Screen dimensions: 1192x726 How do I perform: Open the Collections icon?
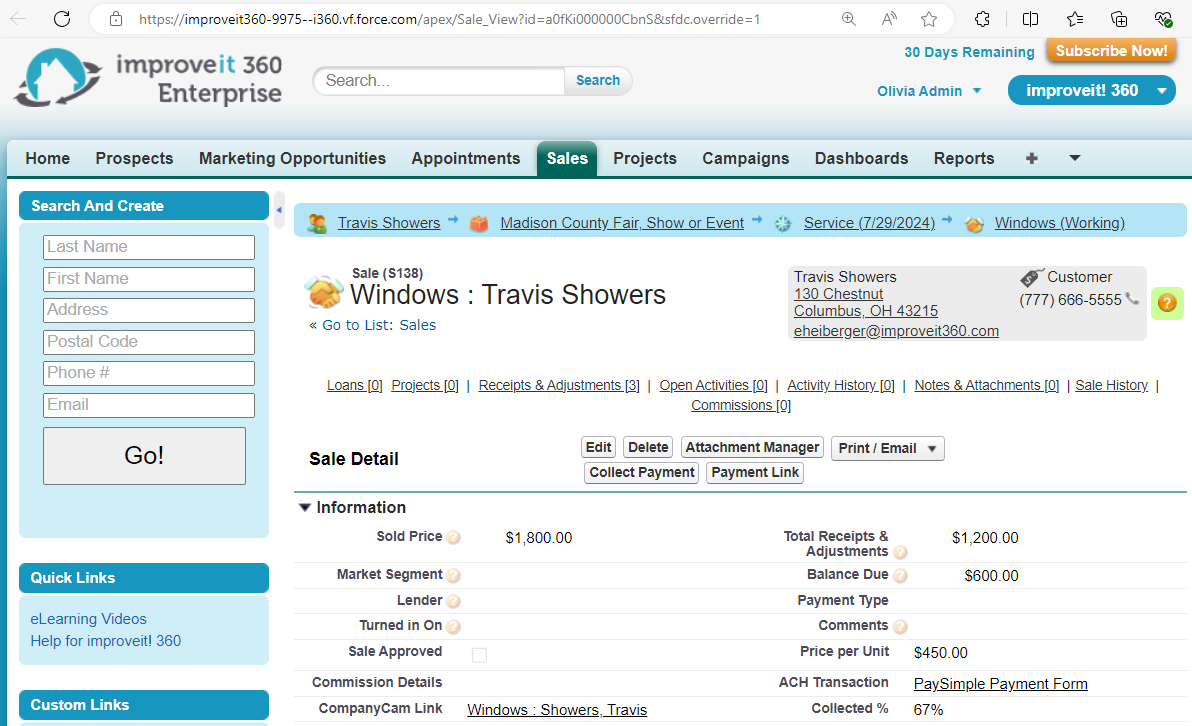tap(1119, 19)
